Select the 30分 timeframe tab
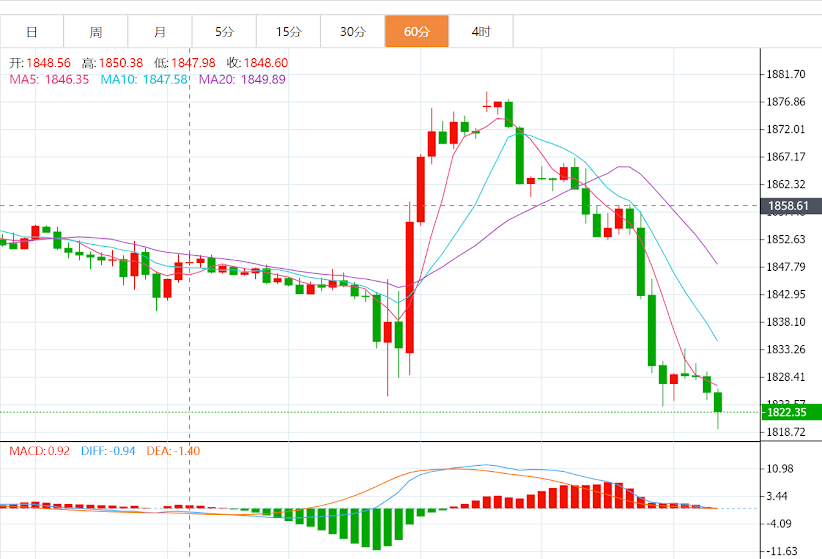The width and height of the screenshot is (822, 559). (x=353, y=31)
